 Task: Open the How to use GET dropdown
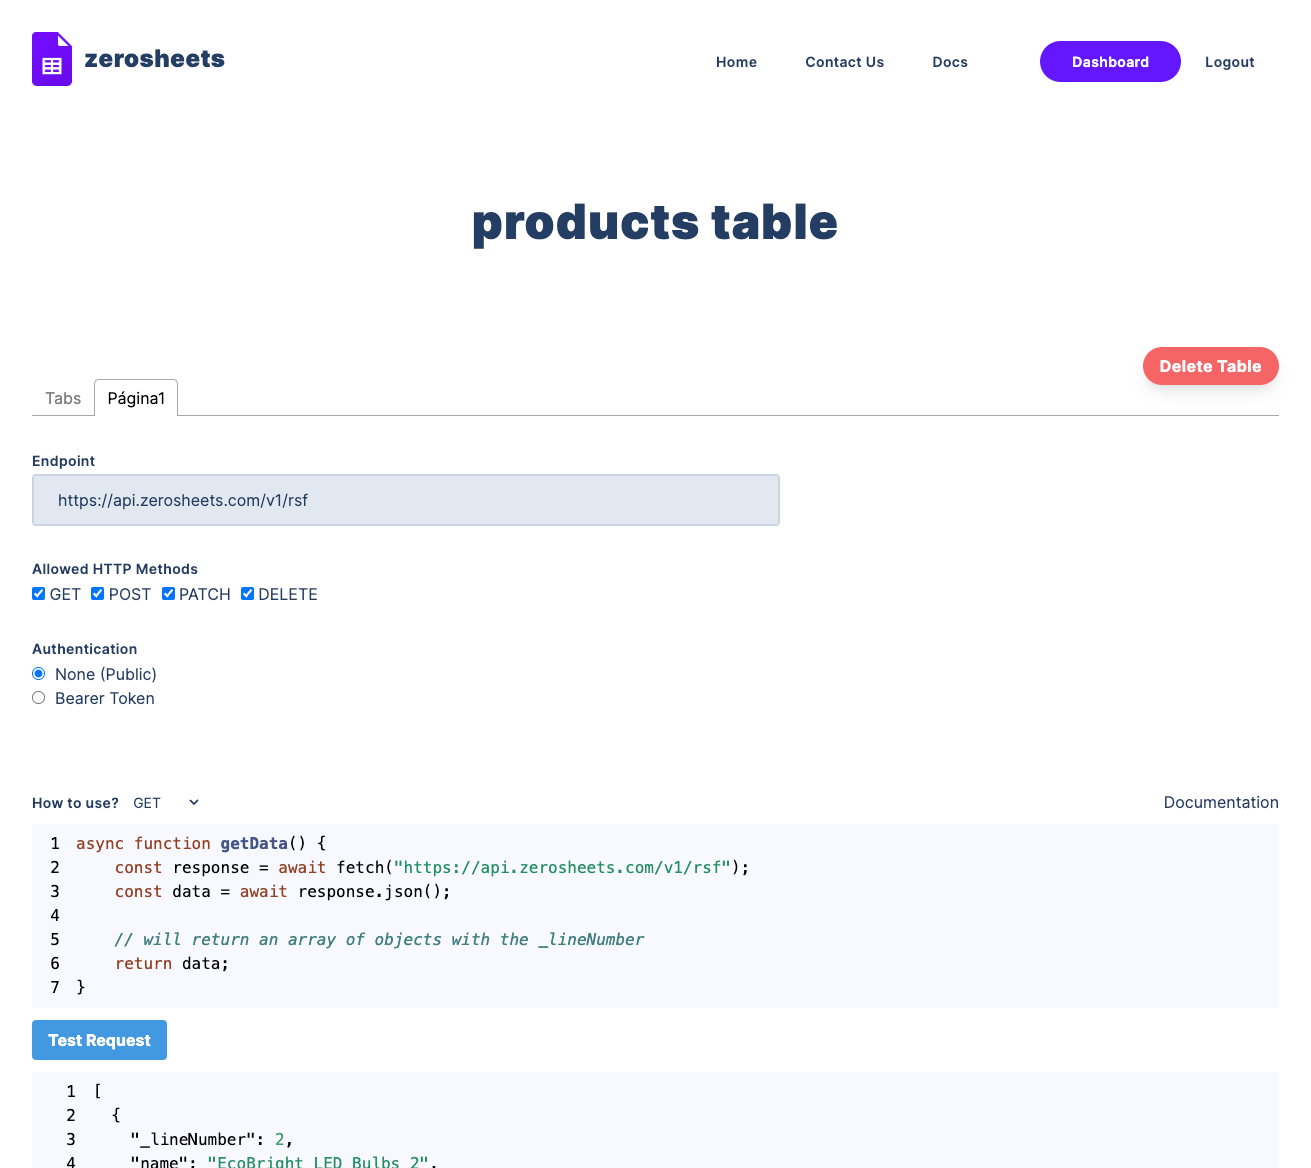[x=166, y=803]
